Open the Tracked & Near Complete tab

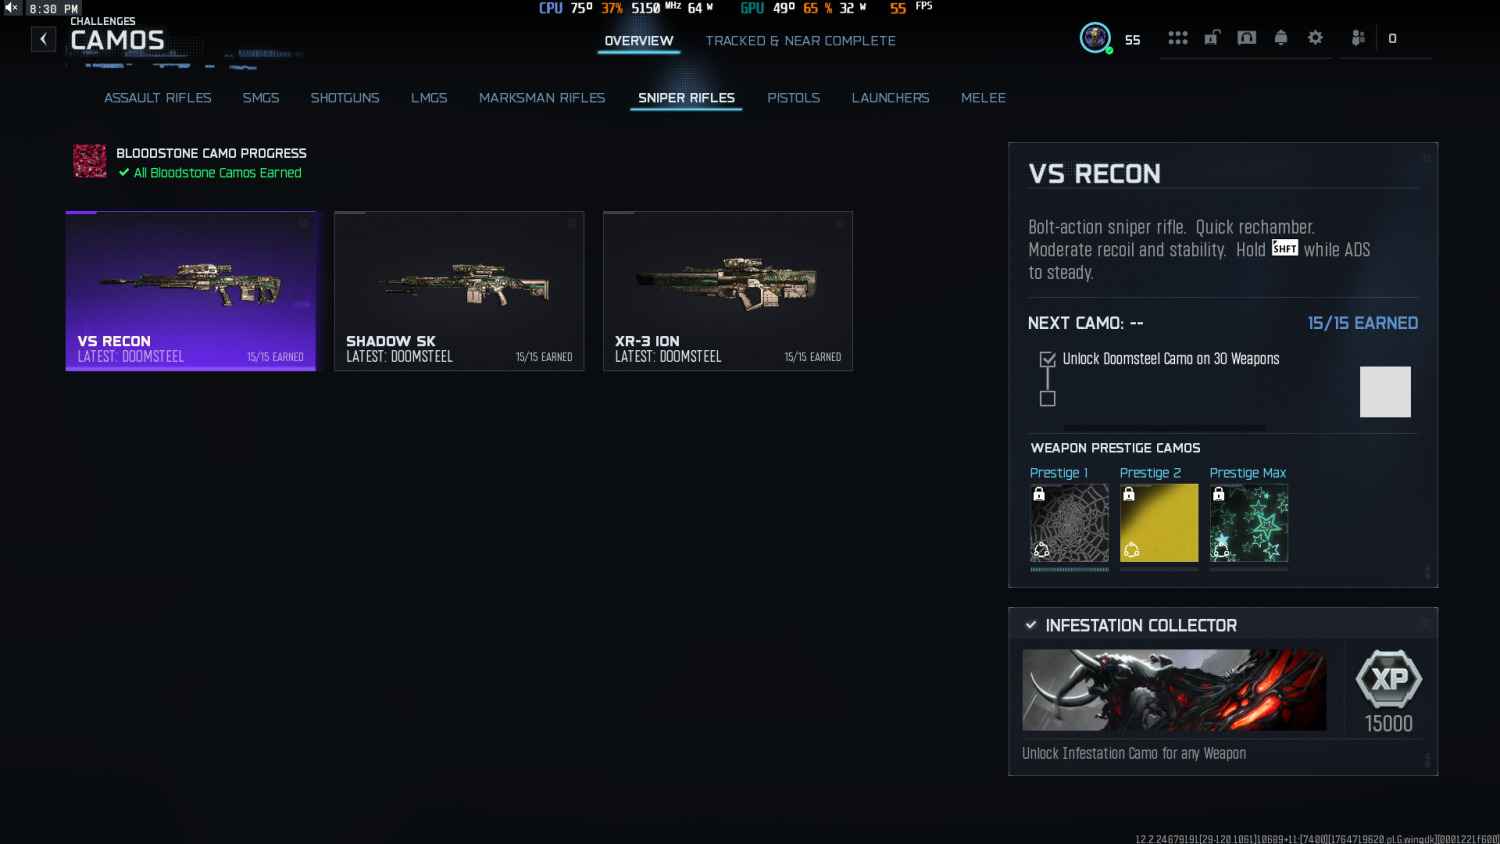tap(800, 41)
